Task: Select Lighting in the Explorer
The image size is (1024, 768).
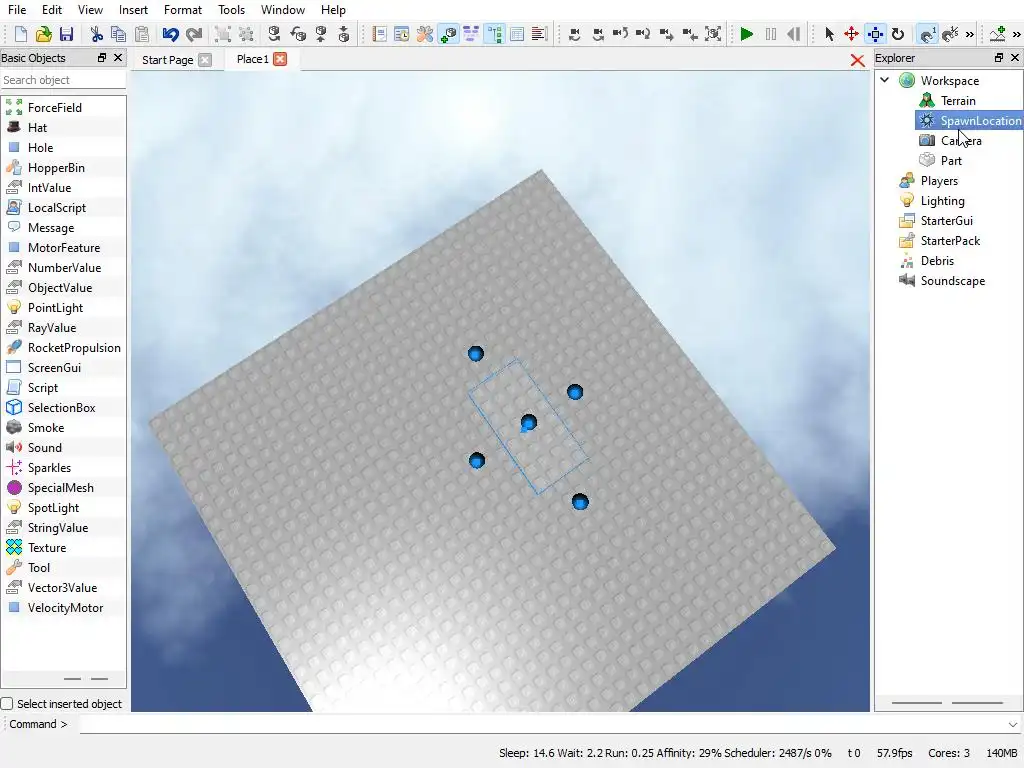Action: click(942, 201)
